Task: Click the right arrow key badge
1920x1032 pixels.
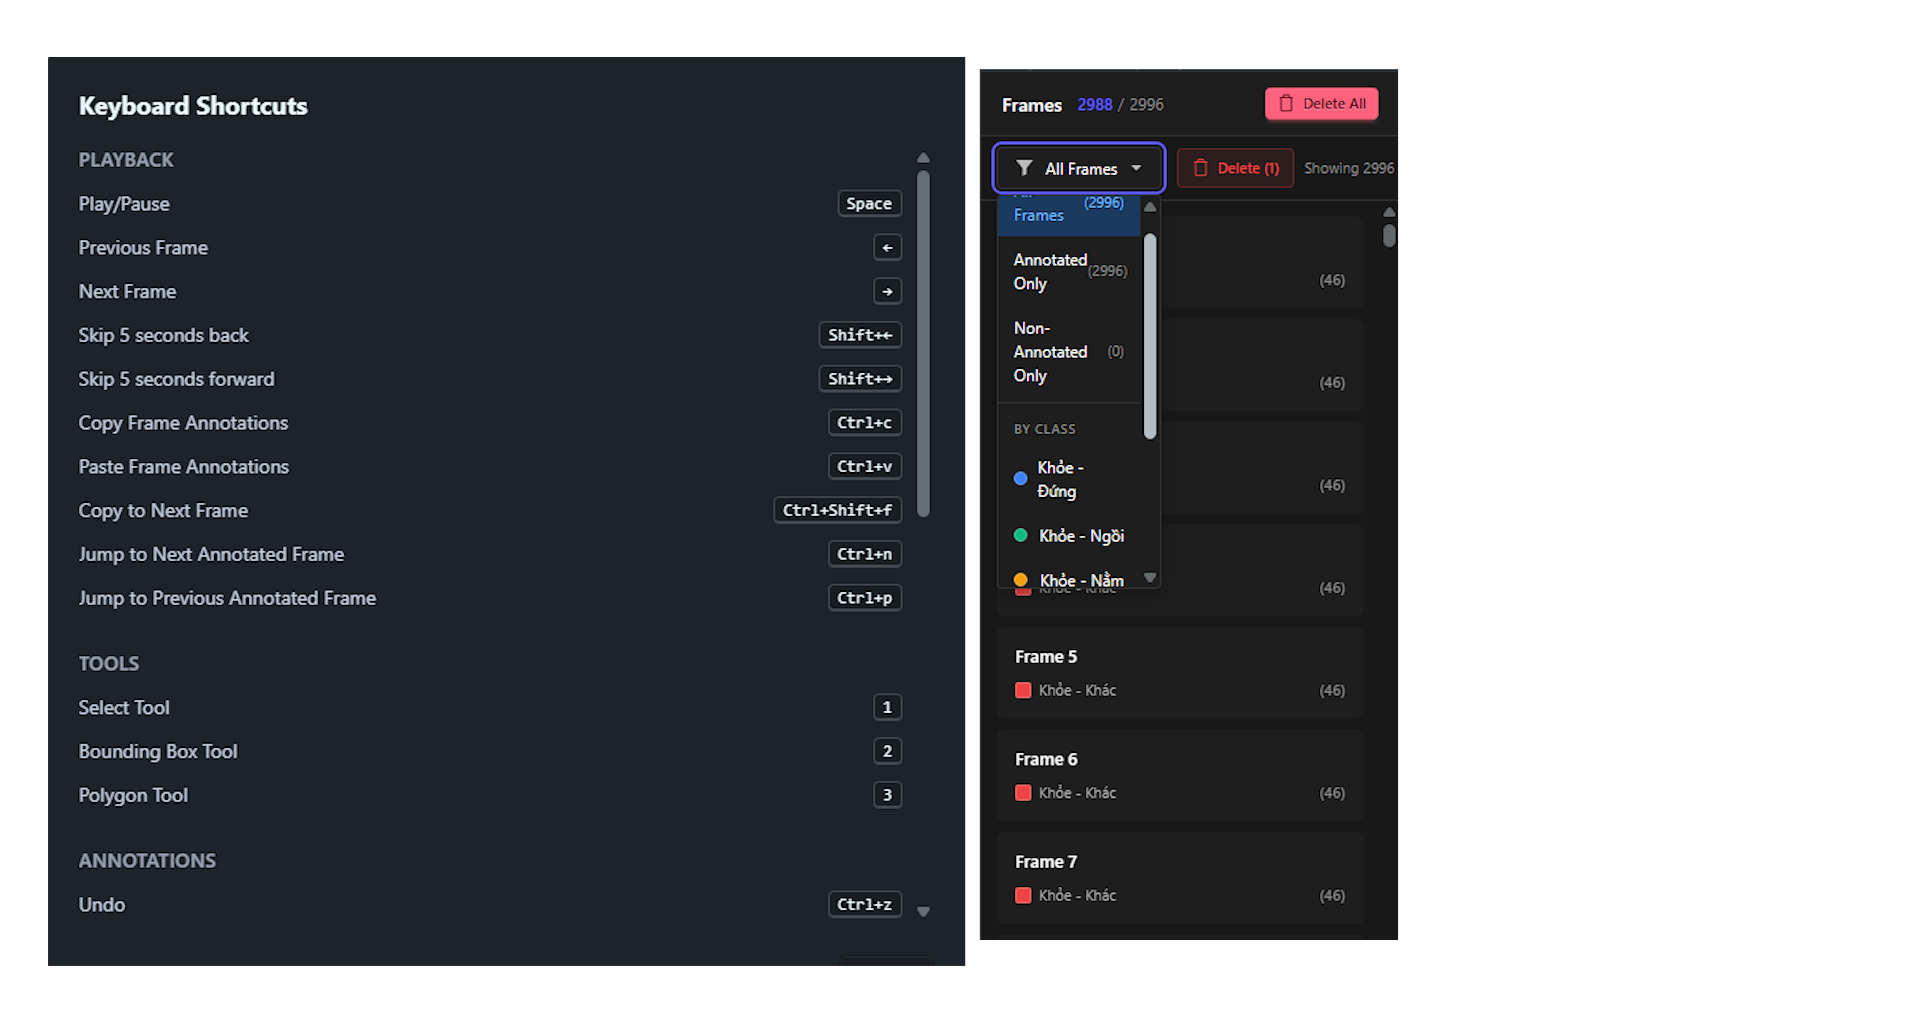Action: coord(887,292)
